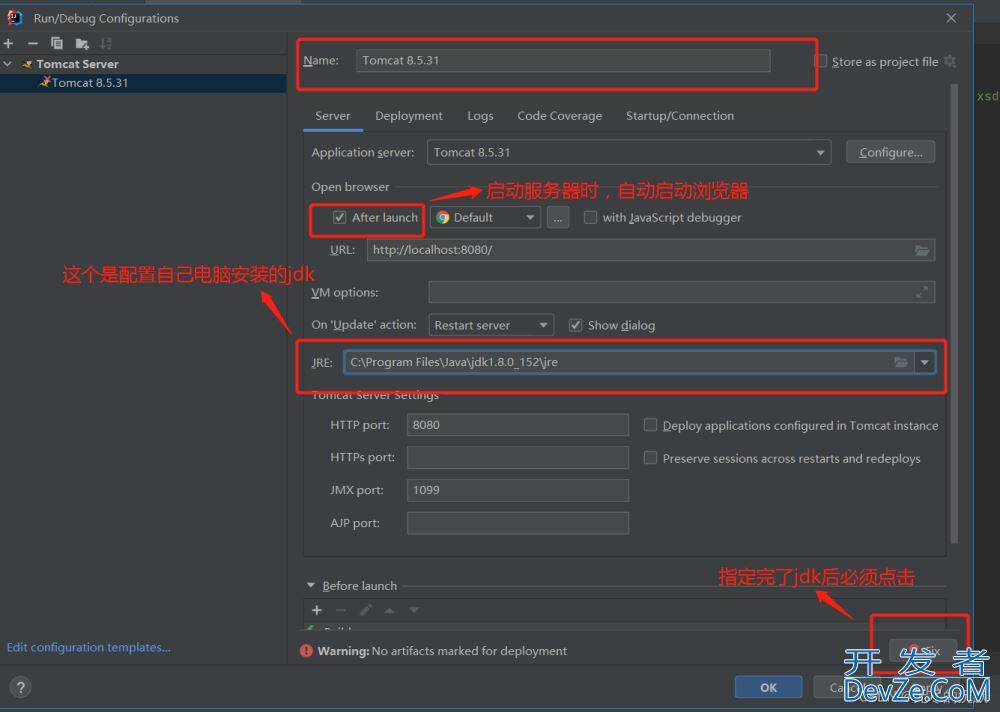Click the browse folder icon in URL field
Viewport: 1000px width, 712px height.
pyautogui.click(x=922, y=250)
